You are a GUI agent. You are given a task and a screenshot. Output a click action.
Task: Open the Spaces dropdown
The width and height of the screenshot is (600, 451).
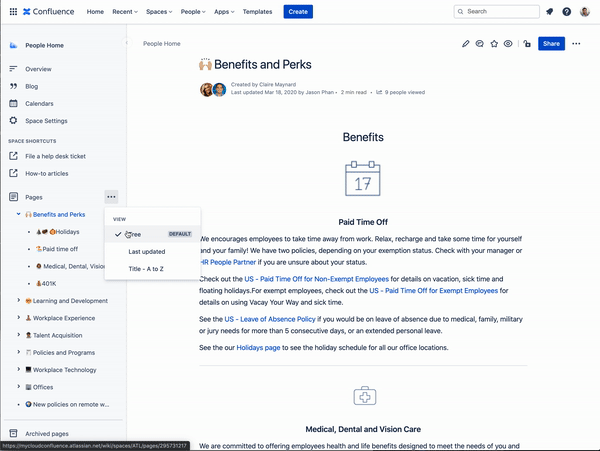point(159,11)
